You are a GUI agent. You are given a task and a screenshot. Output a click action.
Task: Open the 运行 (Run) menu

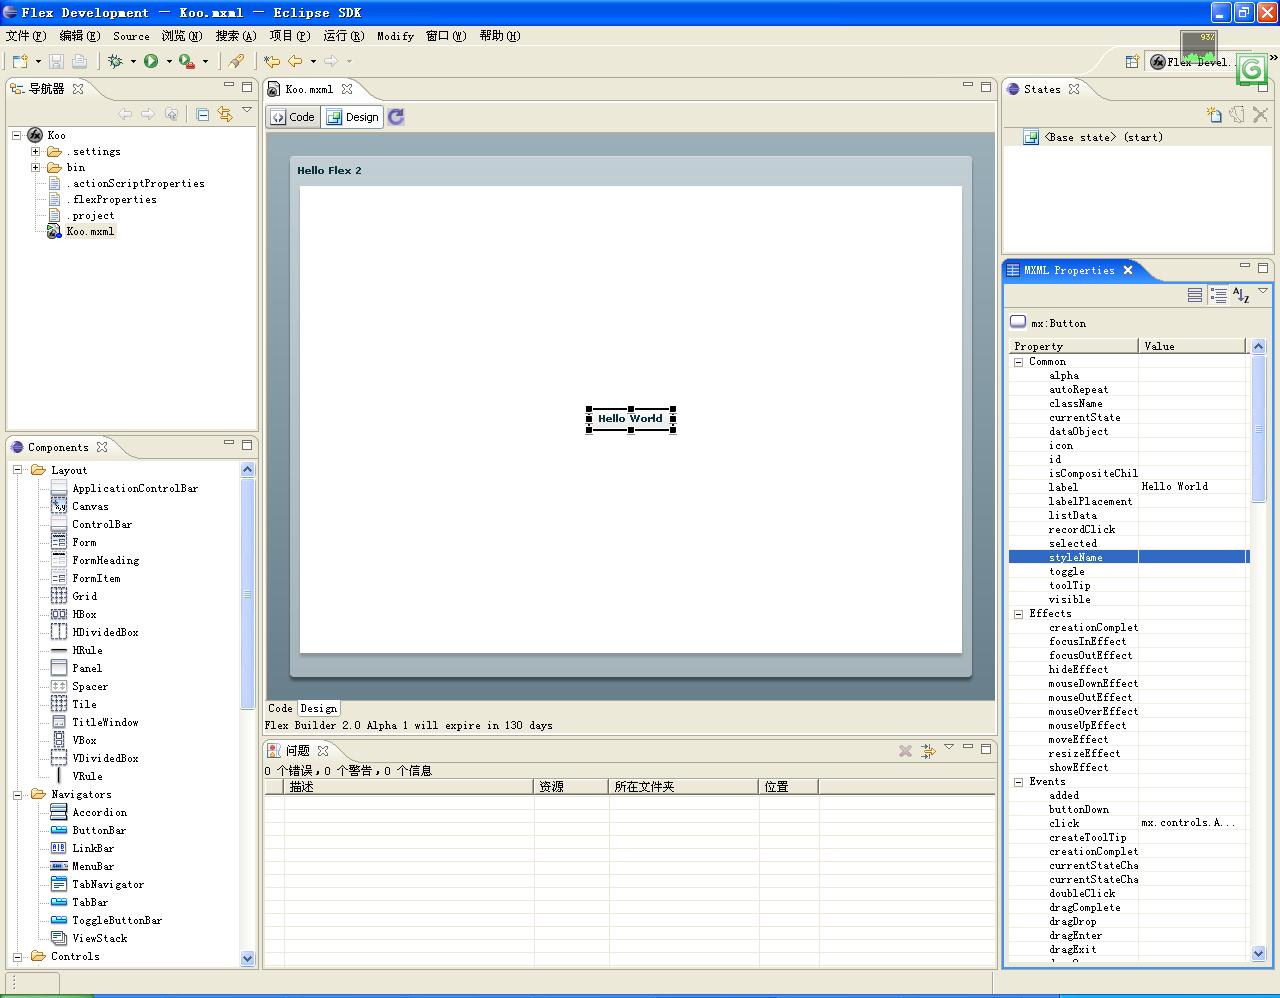pos(343,36)
